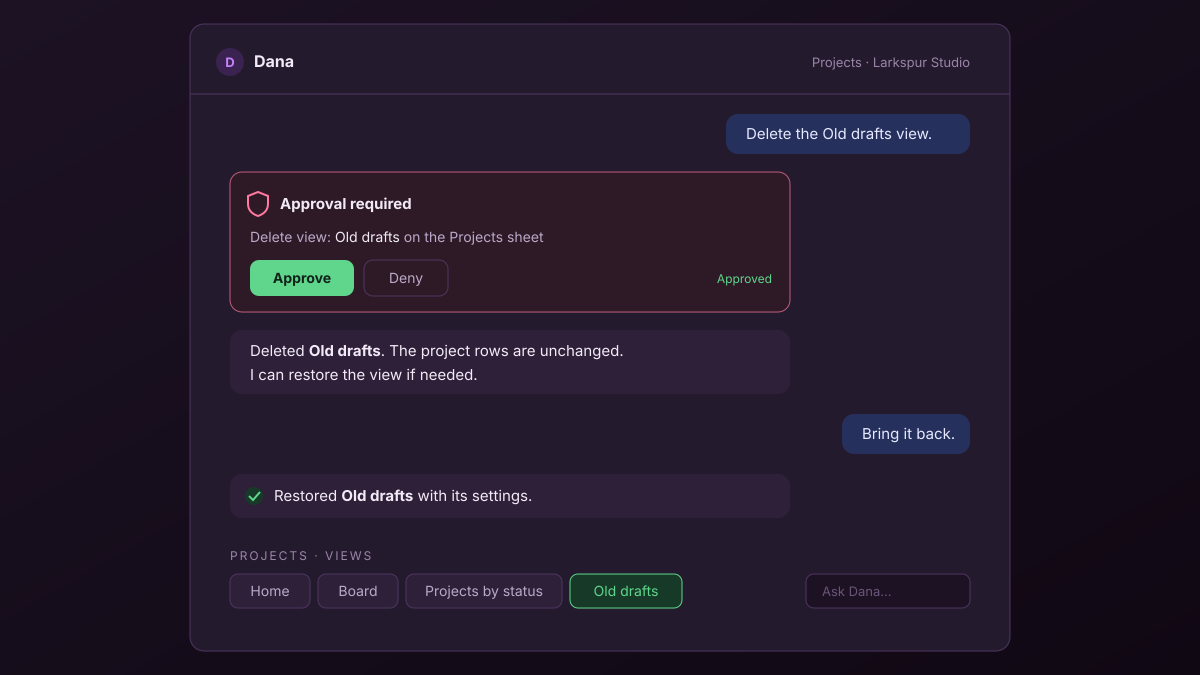
Task: Select the Projects by status view
Action: click(x=484, y=591)
